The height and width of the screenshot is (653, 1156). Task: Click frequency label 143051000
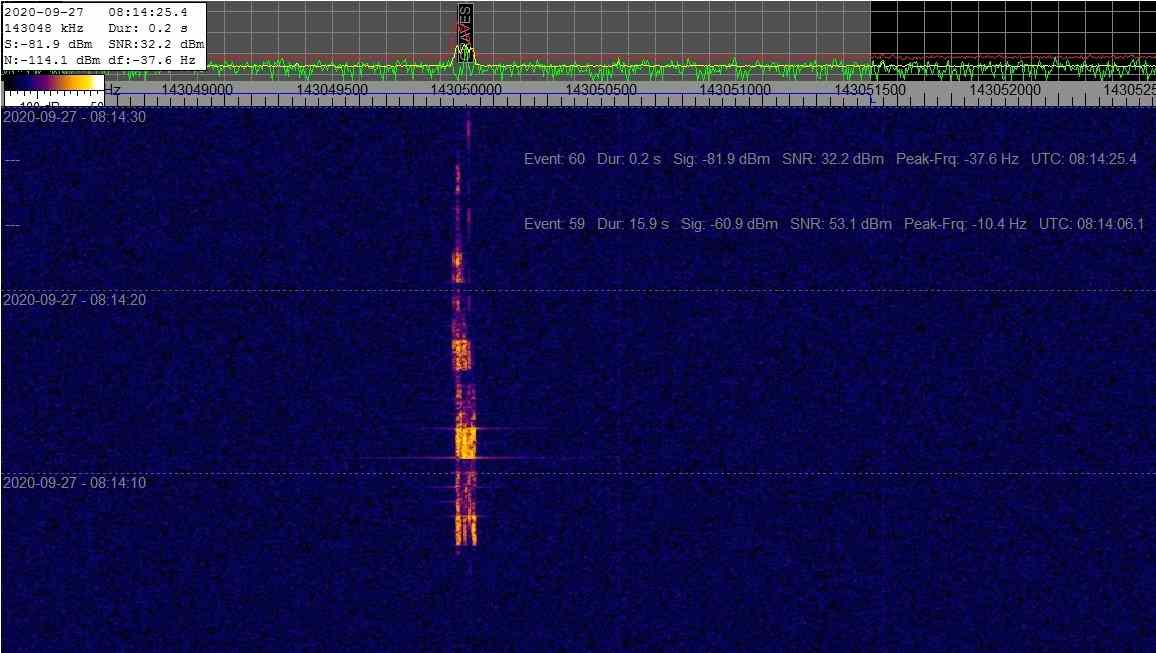735,89
